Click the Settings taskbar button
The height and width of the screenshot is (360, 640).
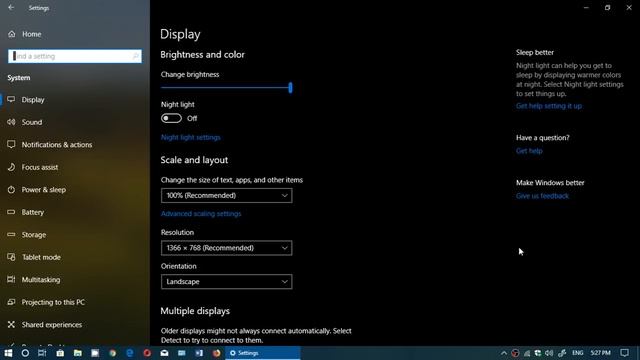coord(263,353)
